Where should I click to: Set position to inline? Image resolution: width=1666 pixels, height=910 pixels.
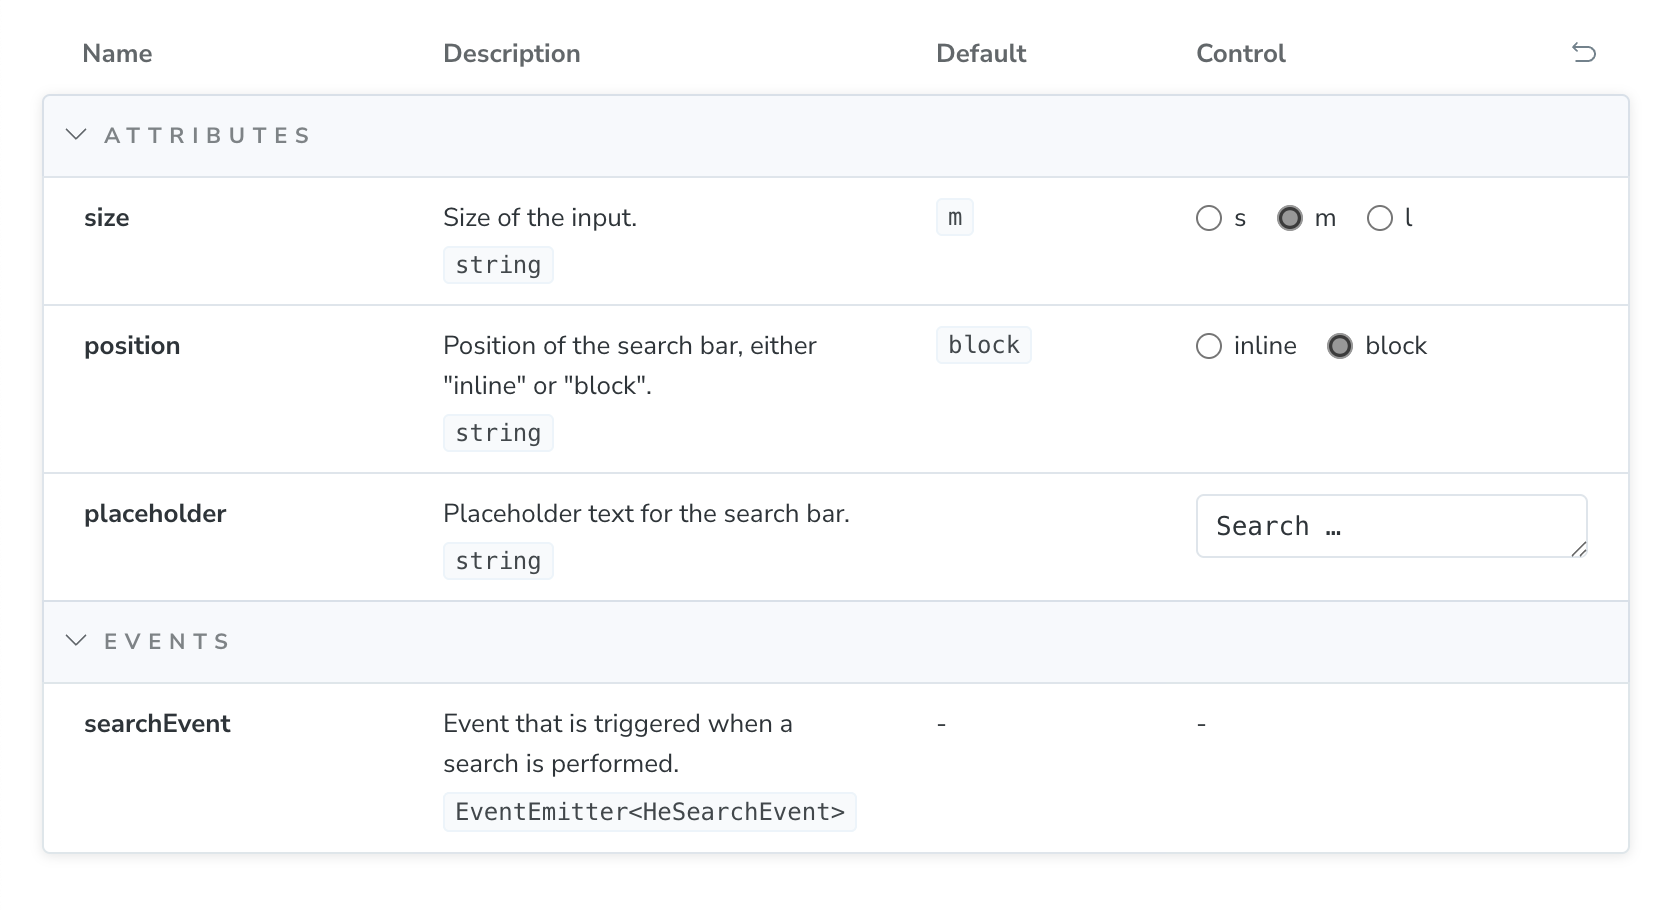[x=1209, y=346]
